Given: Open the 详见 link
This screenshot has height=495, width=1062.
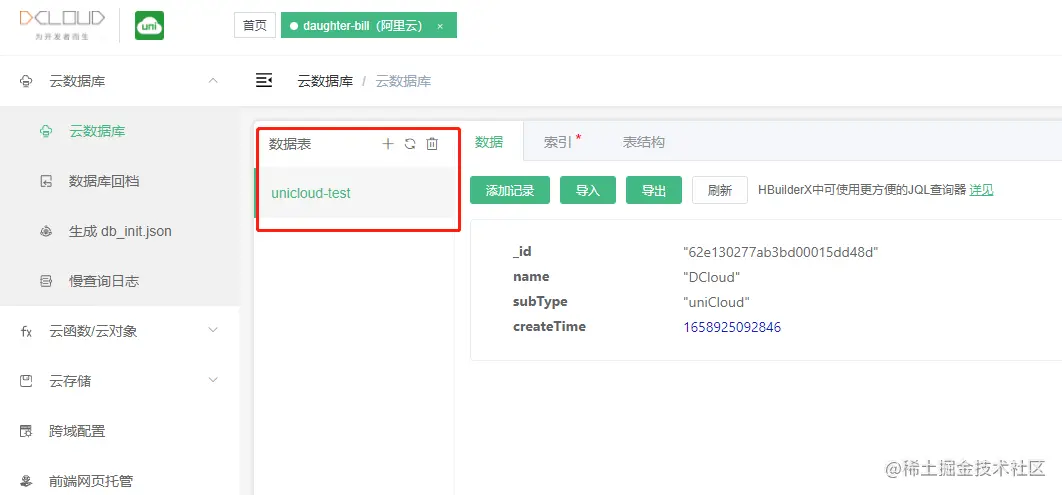Looking at the screenshot, I should point(981,190).
